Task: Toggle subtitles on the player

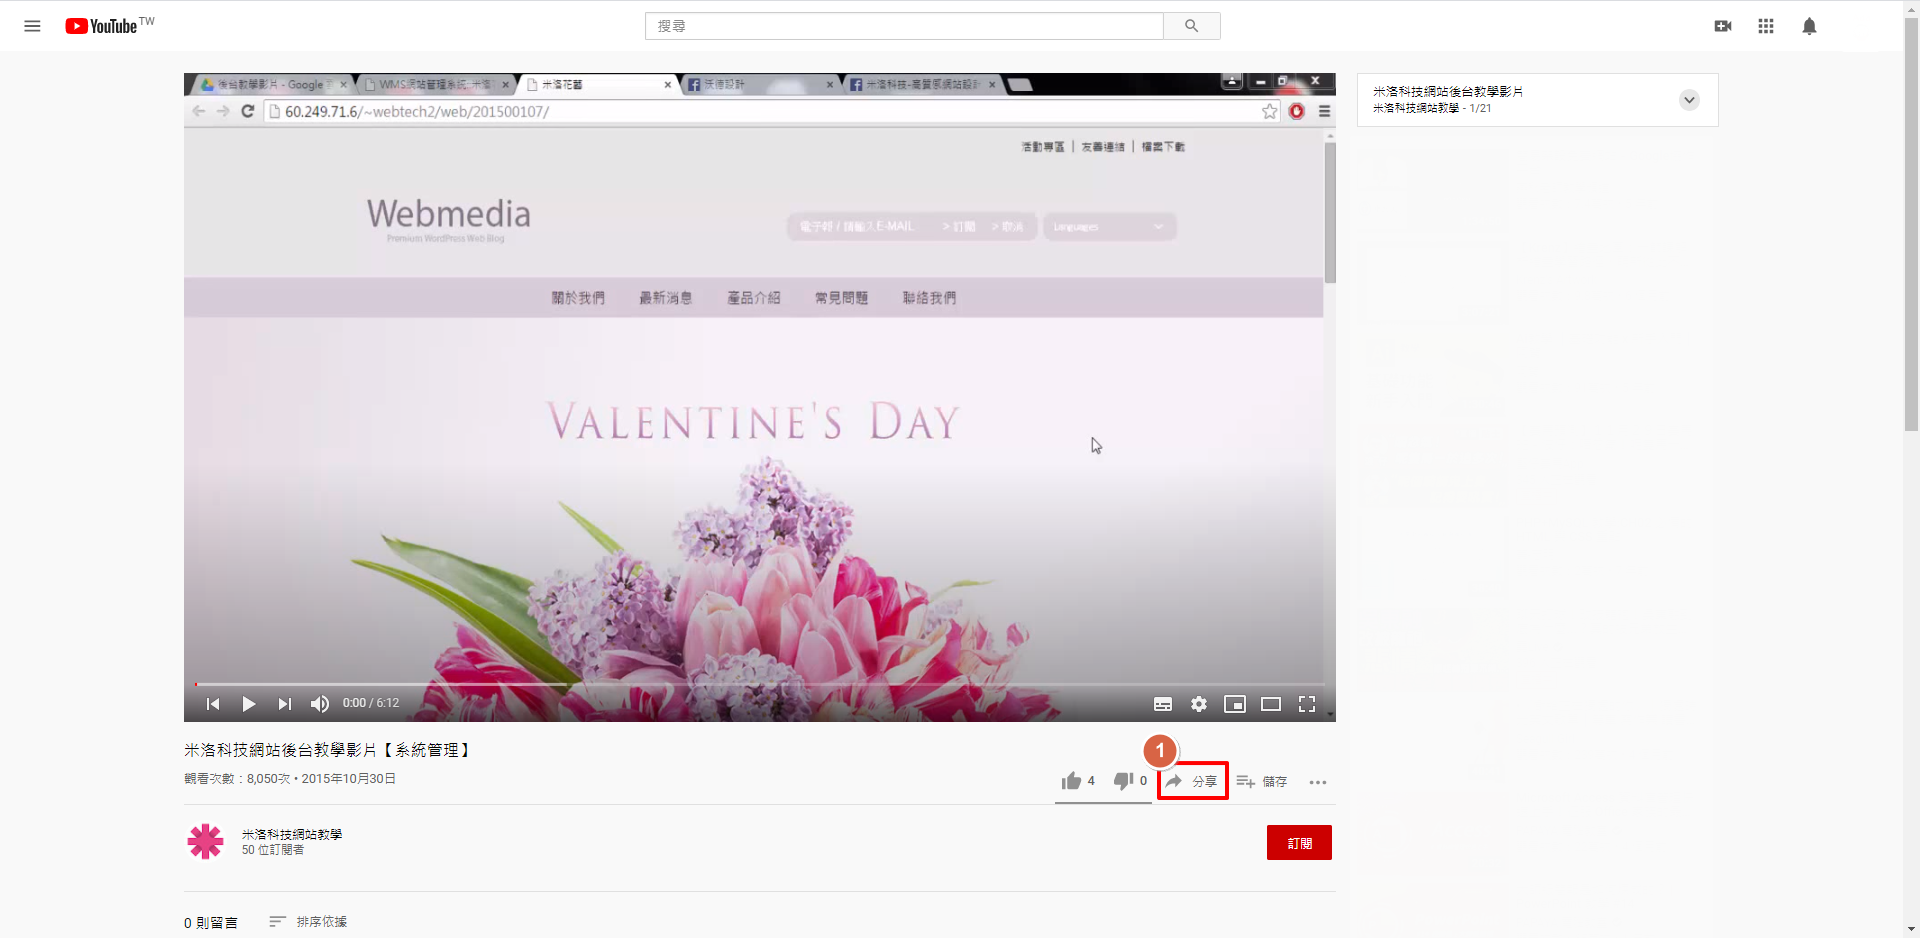Action: pyautogui.click(x=1163, y=704)
